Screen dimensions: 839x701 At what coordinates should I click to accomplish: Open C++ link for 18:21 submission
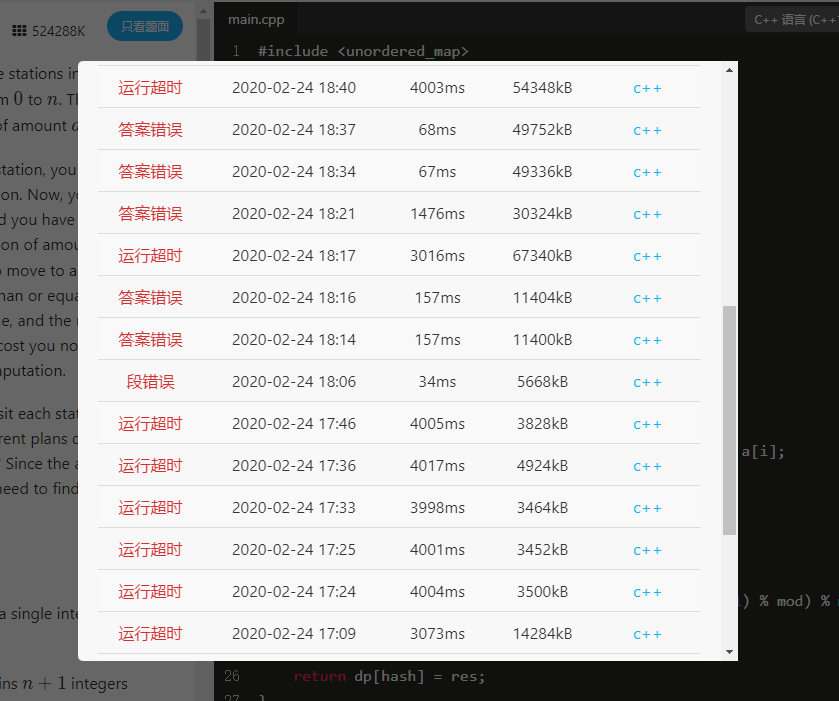(647, 214)
